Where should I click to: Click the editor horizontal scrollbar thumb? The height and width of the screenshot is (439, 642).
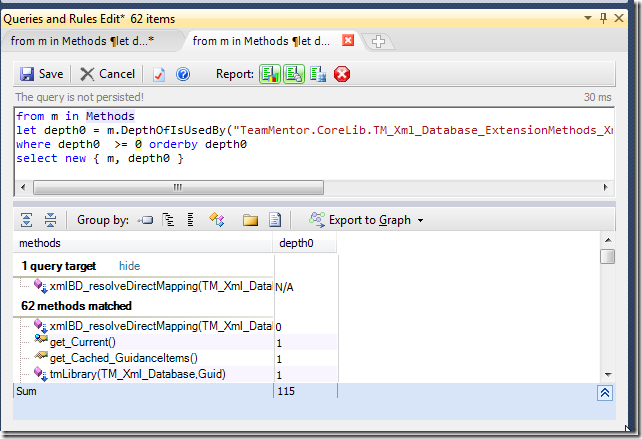(178, 188)
